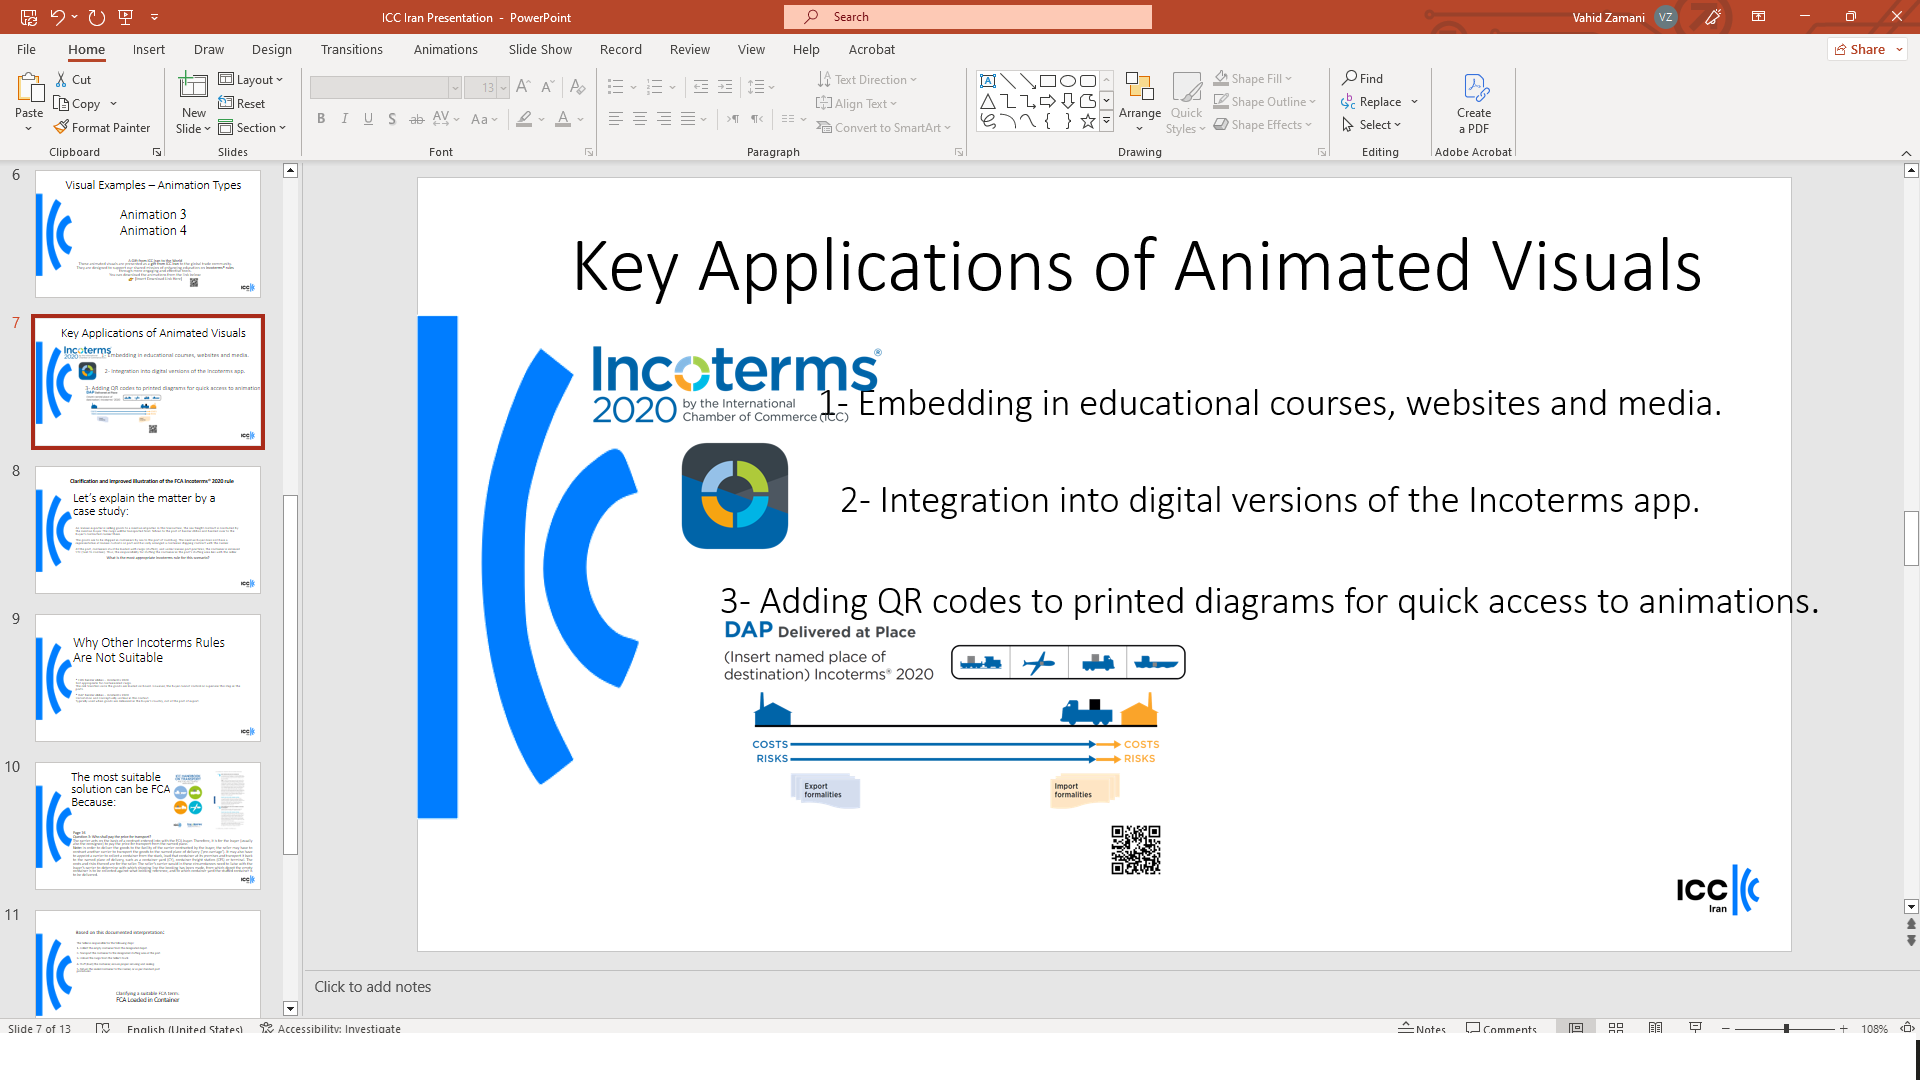Open the Comments pane button
The height and width of the screenshot is (1080, 1920).
point(1501,1028)
